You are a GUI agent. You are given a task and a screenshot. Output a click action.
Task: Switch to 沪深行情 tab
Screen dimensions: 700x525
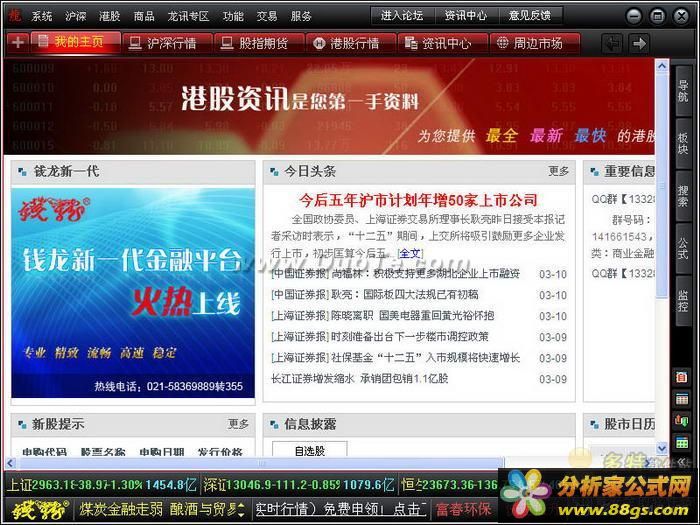pos(167,43)
